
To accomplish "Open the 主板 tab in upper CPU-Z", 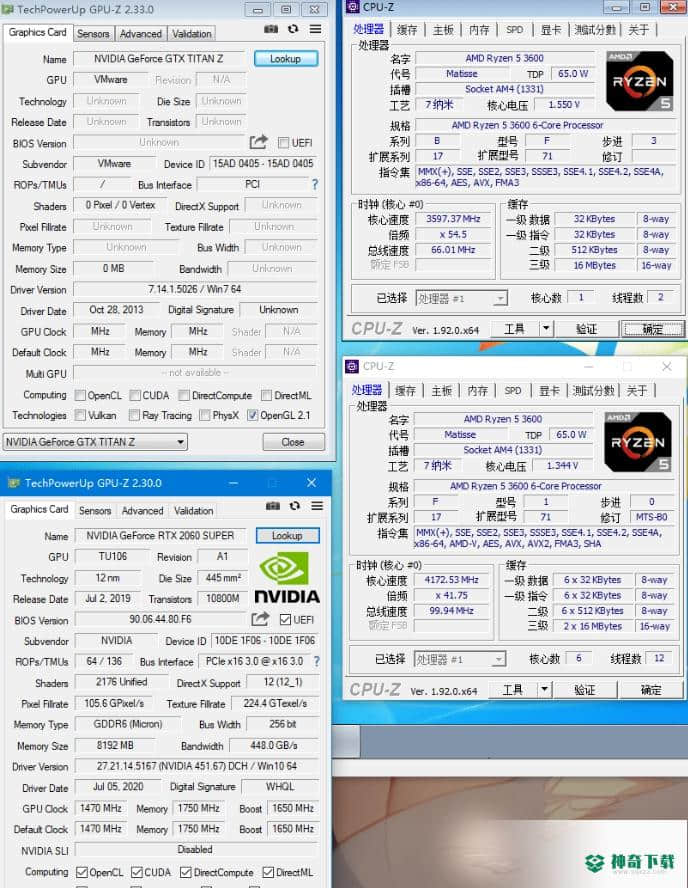I will (x=443, y=29).
